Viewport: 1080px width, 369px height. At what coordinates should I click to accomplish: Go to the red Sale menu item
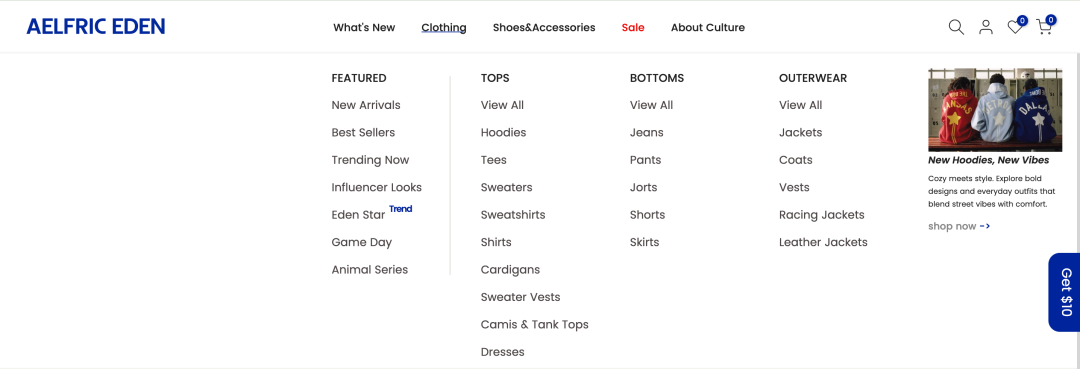click(x=633, y=28)
